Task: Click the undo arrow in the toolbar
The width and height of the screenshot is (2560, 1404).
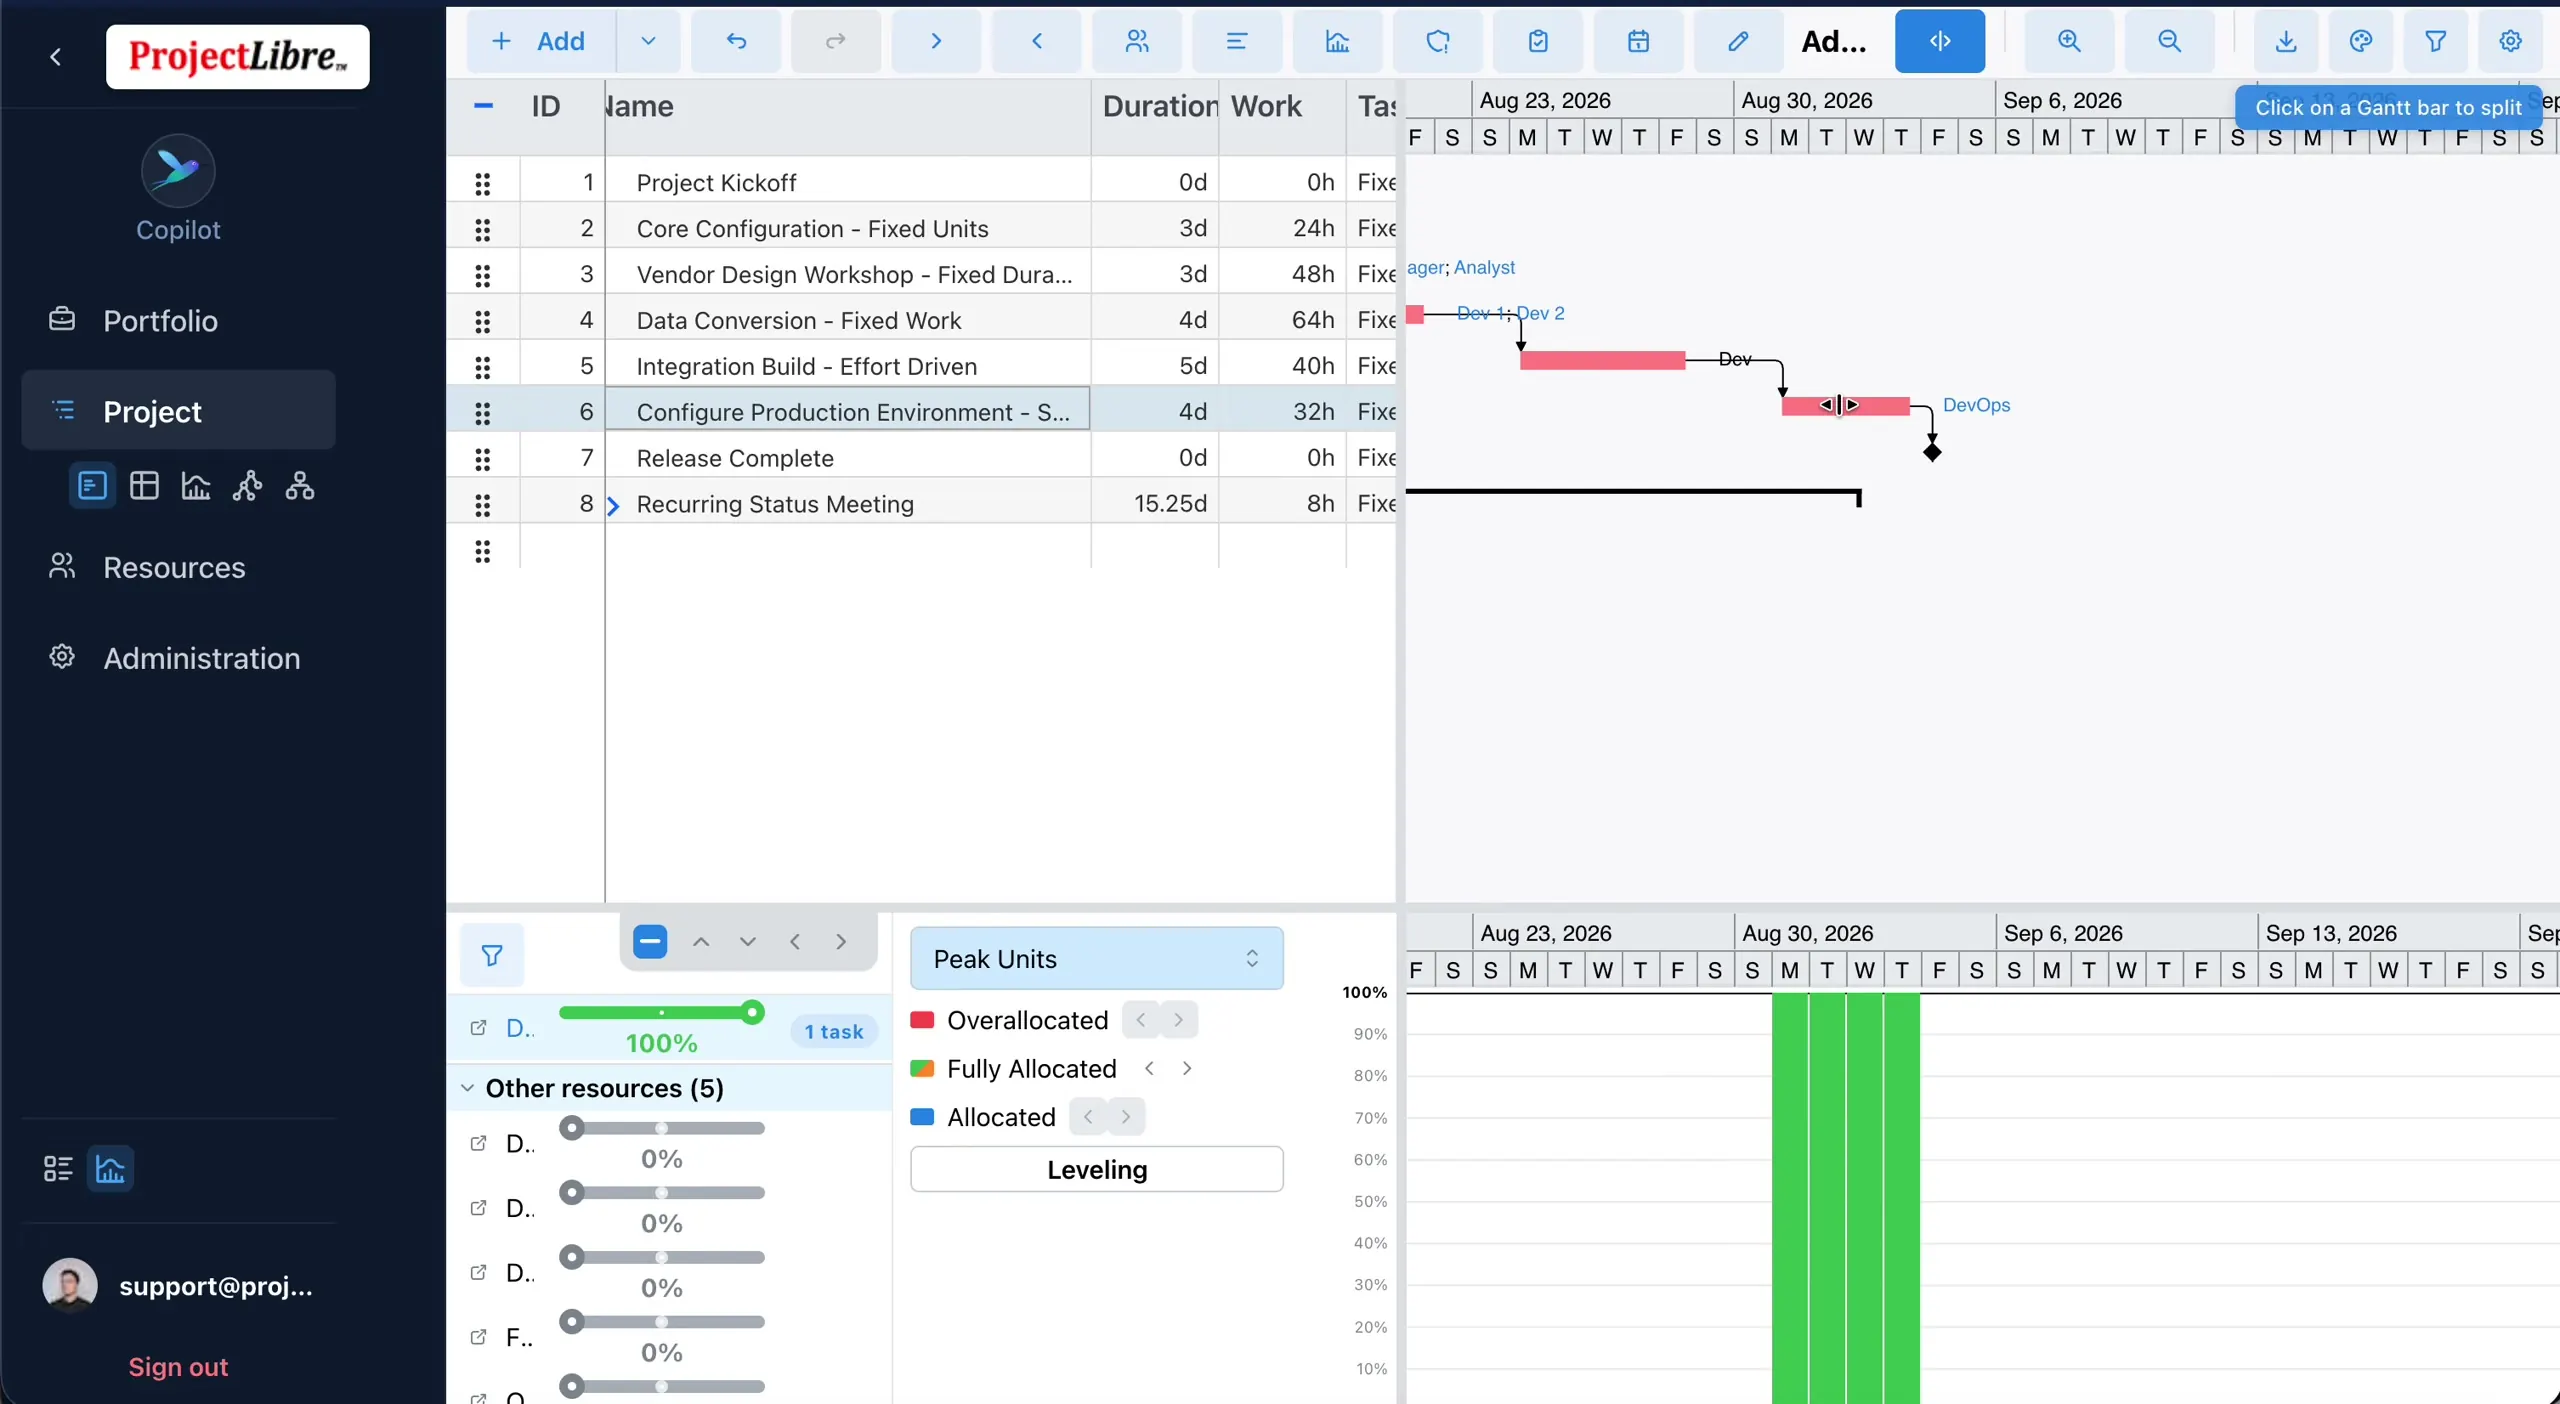Action: tap(736, 41)
